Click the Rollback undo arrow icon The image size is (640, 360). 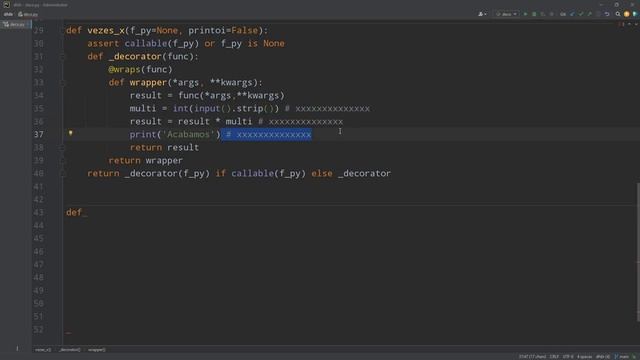click(x=607, y=14)
